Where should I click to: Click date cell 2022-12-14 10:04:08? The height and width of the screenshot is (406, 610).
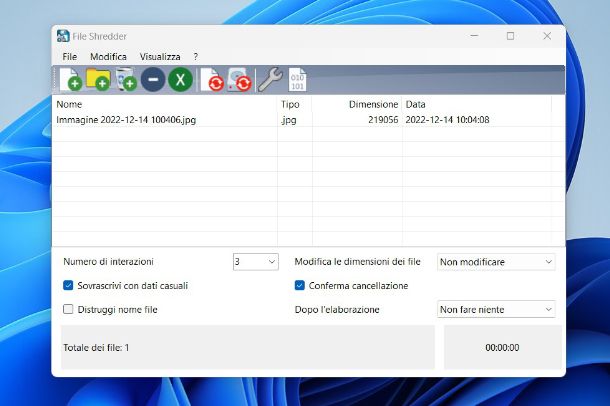[x=447, y=120]
